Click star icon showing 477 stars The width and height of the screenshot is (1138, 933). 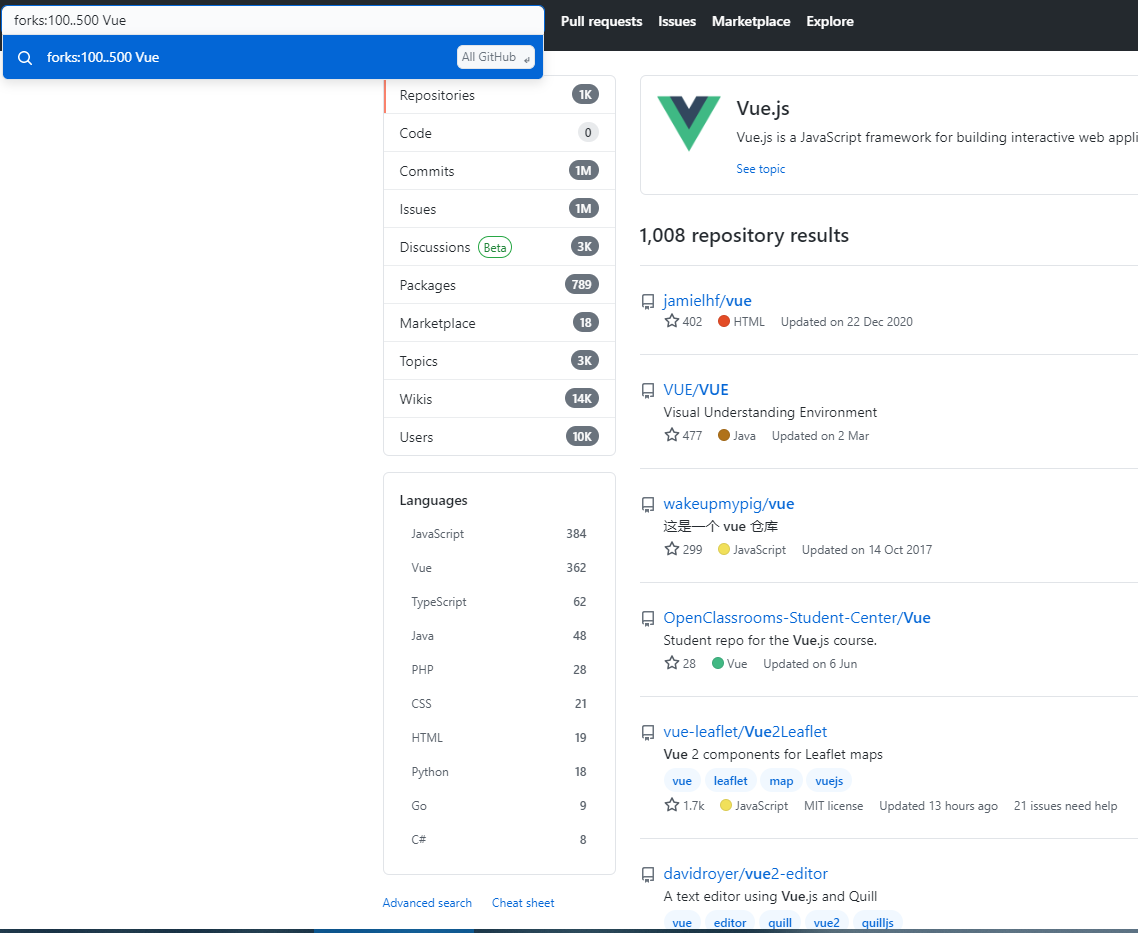point(672,435)
